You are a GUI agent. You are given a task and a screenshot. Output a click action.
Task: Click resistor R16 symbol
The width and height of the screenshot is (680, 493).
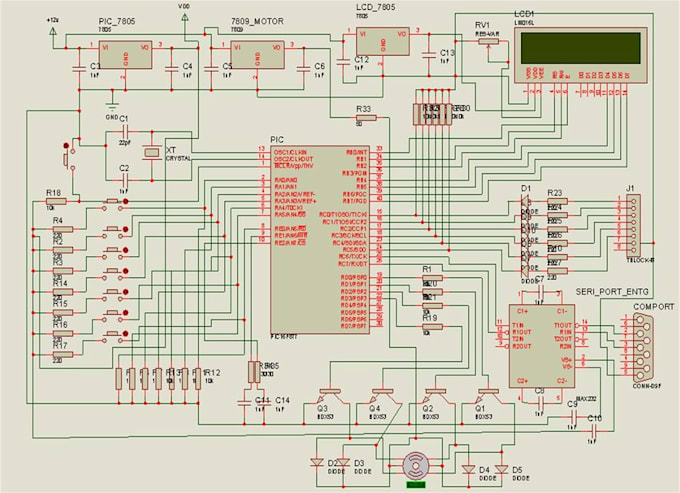coord(62,333)
